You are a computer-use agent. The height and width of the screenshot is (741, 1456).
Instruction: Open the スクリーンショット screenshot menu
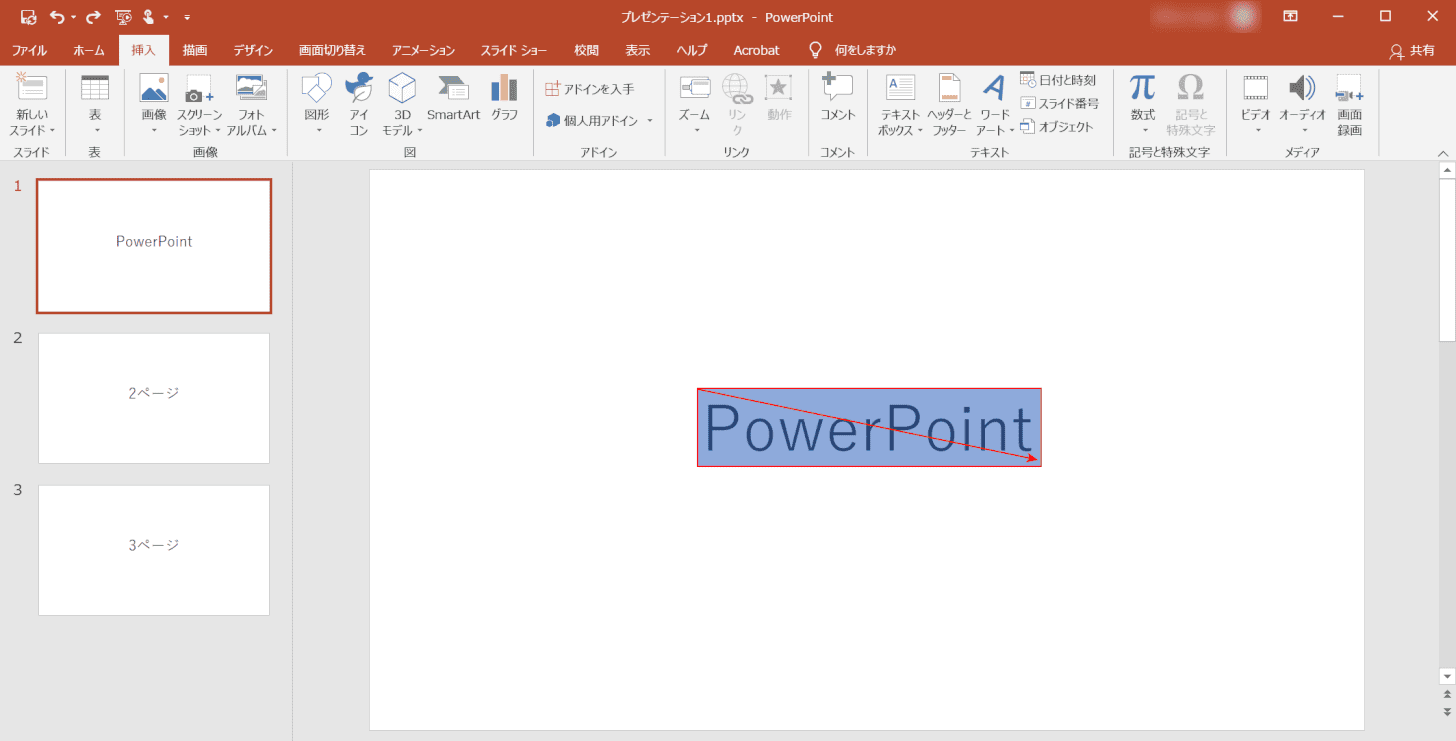(x=200, y=105)
